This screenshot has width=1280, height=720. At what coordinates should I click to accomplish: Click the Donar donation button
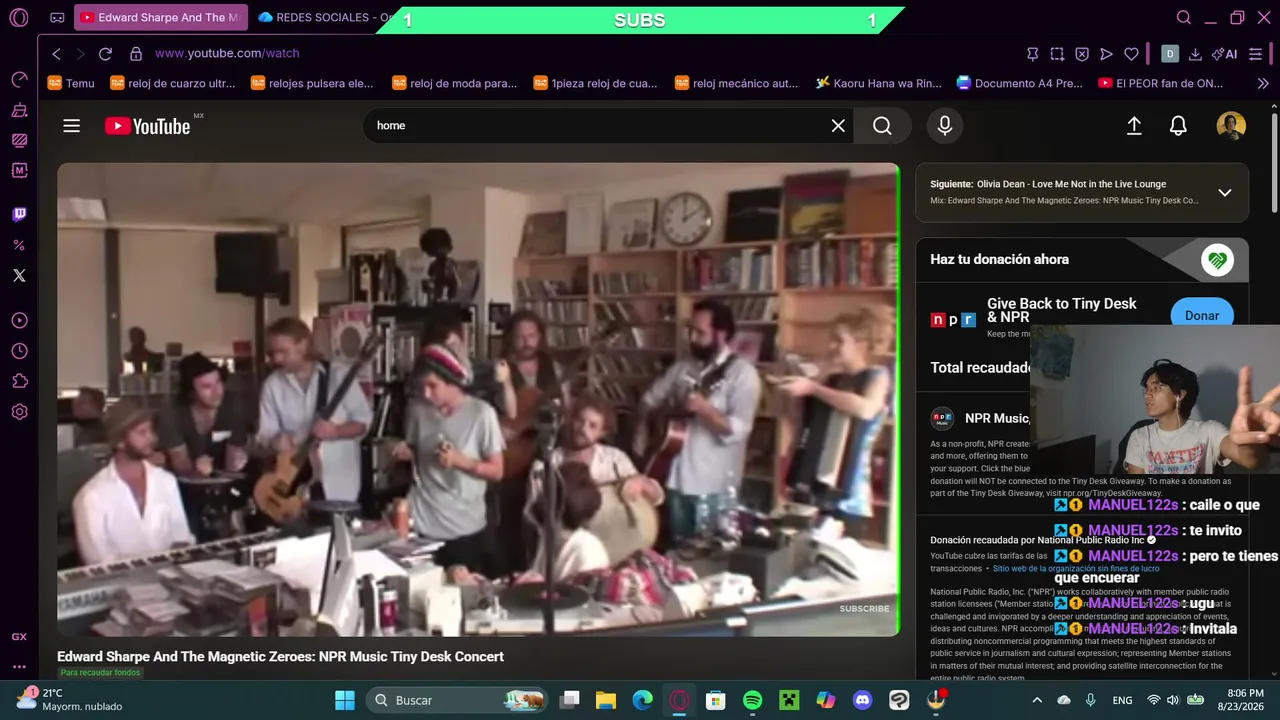pyautogui.click(x=1202, y=315)
